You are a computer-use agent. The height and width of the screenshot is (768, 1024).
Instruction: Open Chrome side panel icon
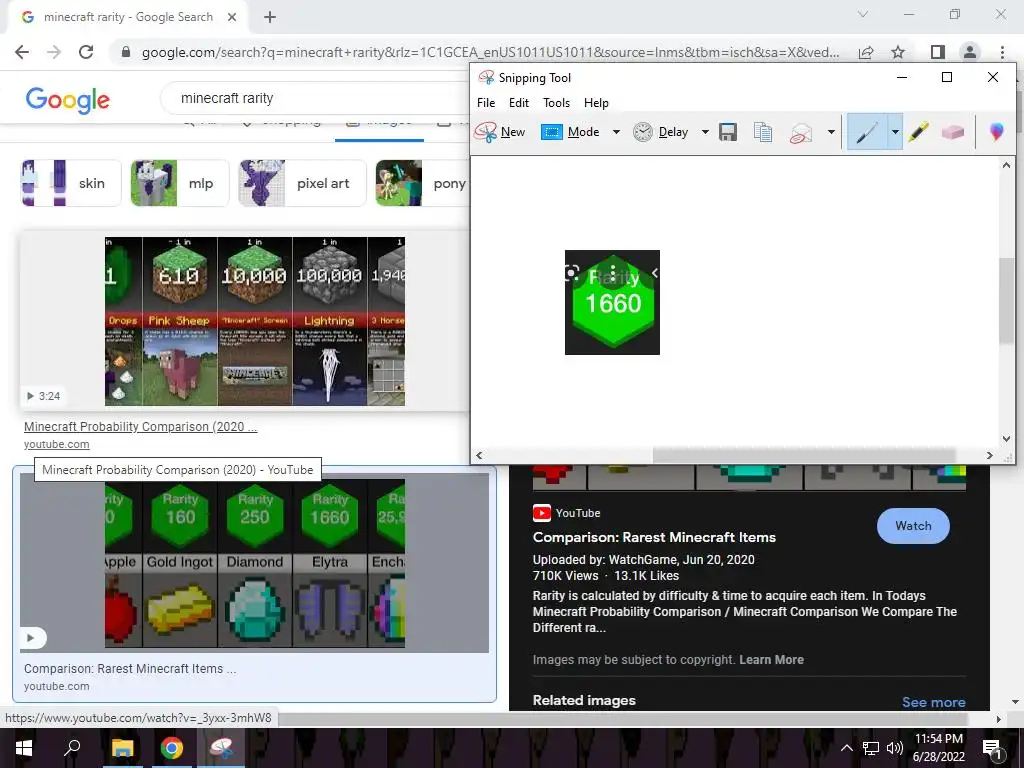(x=938, y=52)
